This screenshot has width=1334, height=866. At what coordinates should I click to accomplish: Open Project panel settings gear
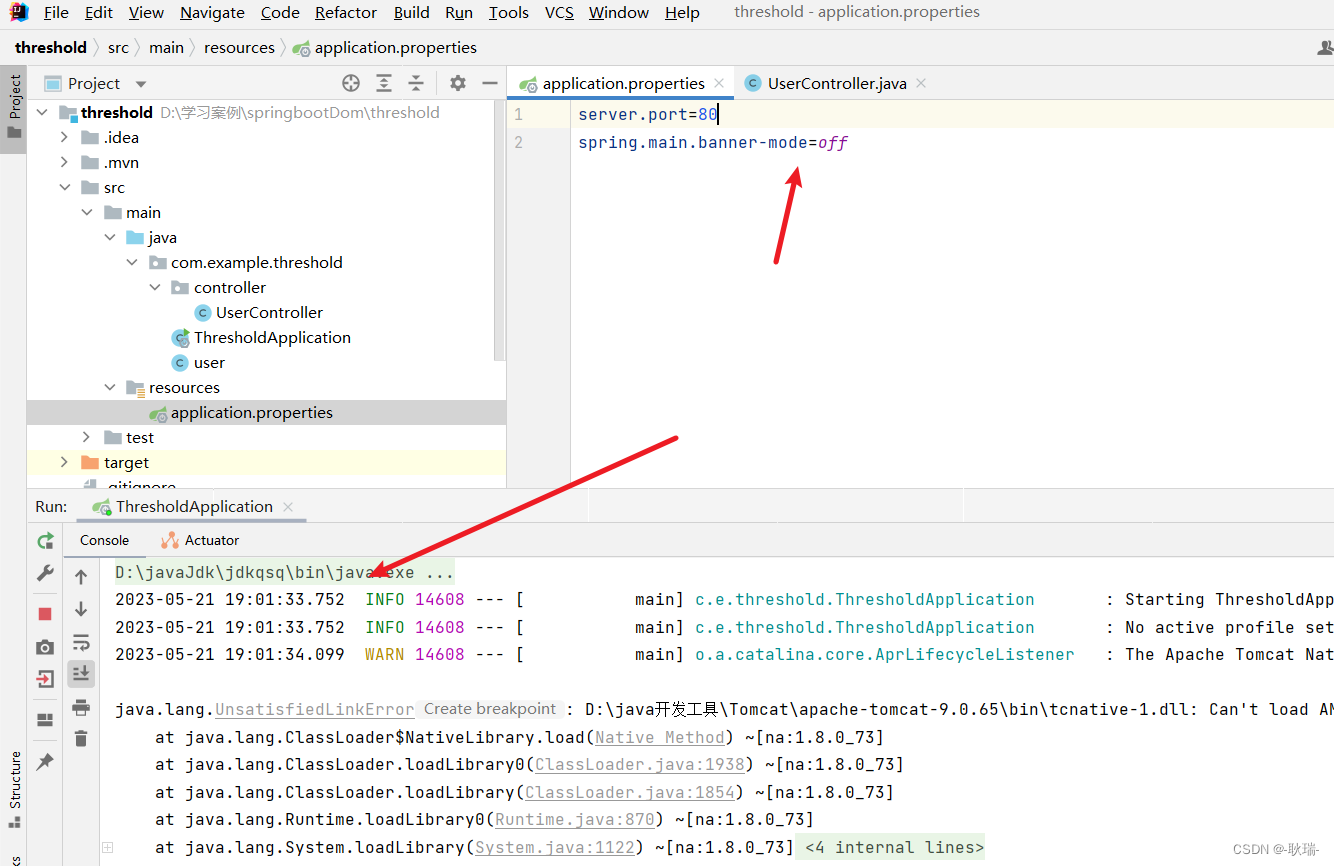pos(457,83)
